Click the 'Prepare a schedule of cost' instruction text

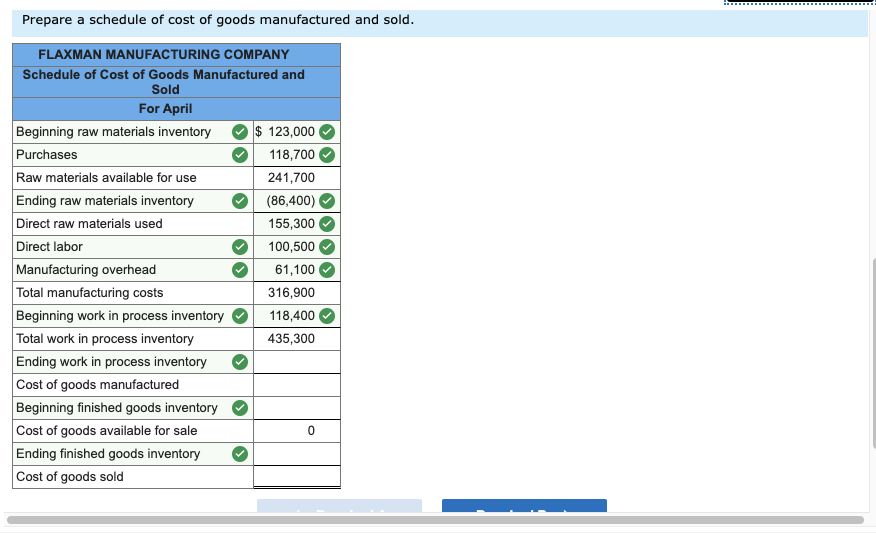(x=218, y=20)
